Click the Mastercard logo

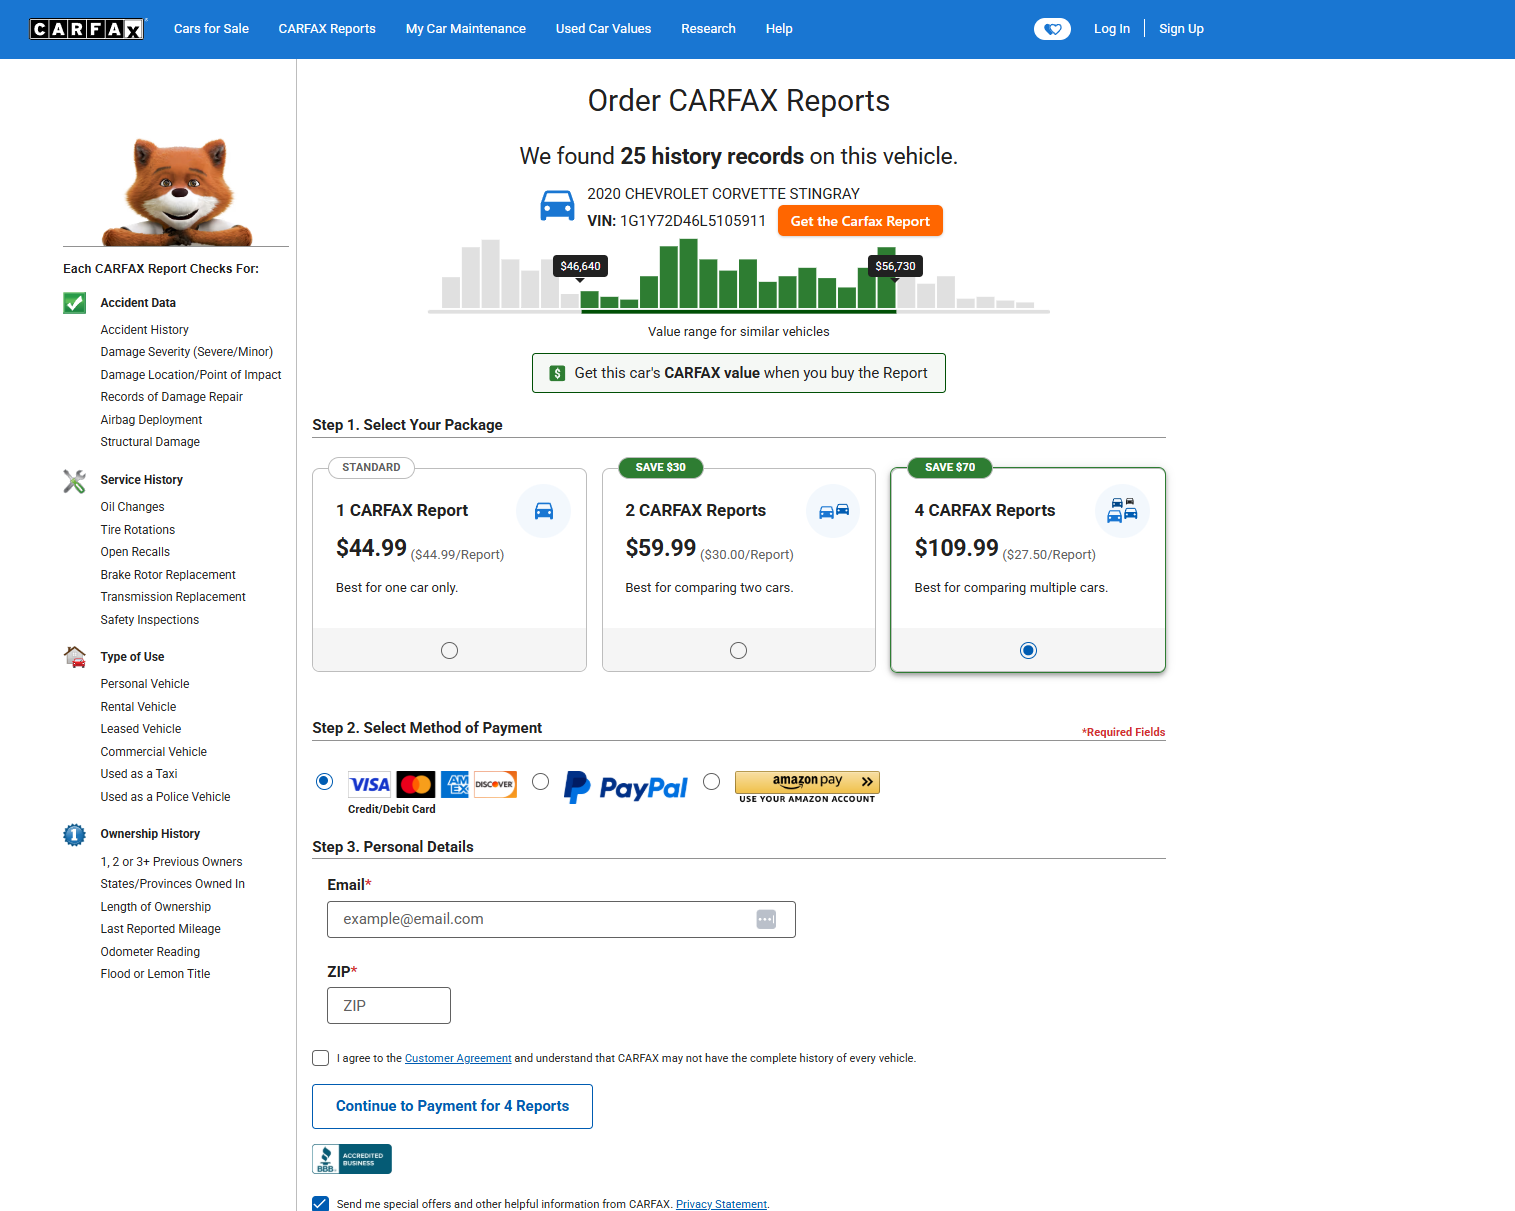pos(416,785)
